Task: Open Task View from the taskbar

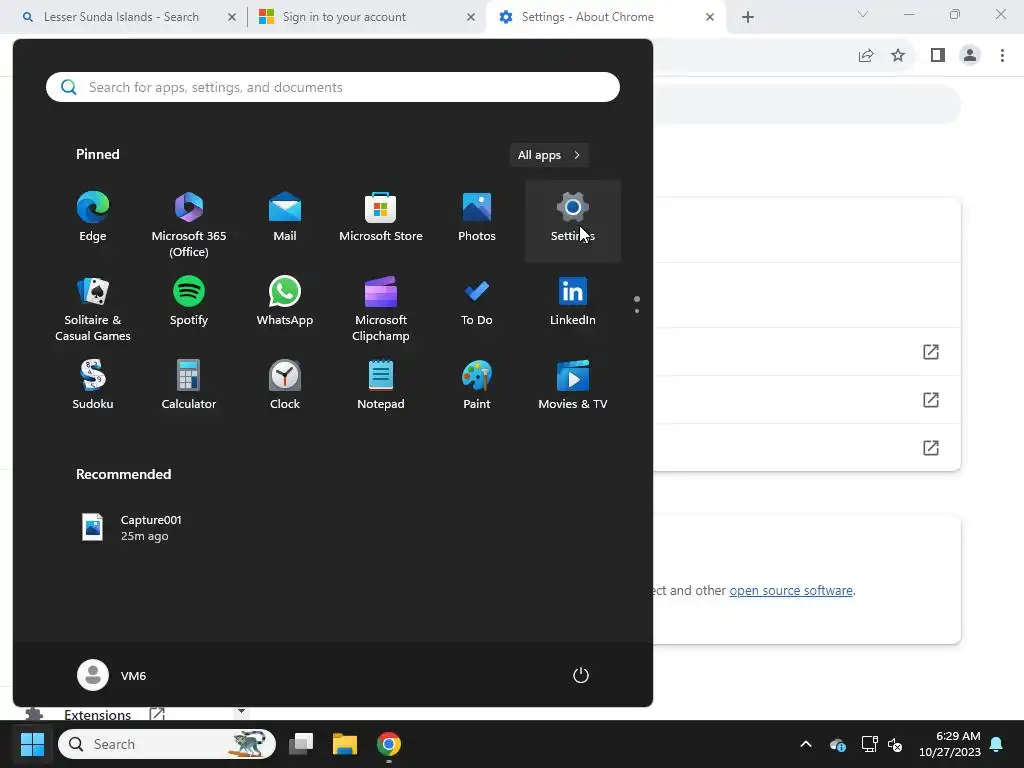Action: click(301, 744)
